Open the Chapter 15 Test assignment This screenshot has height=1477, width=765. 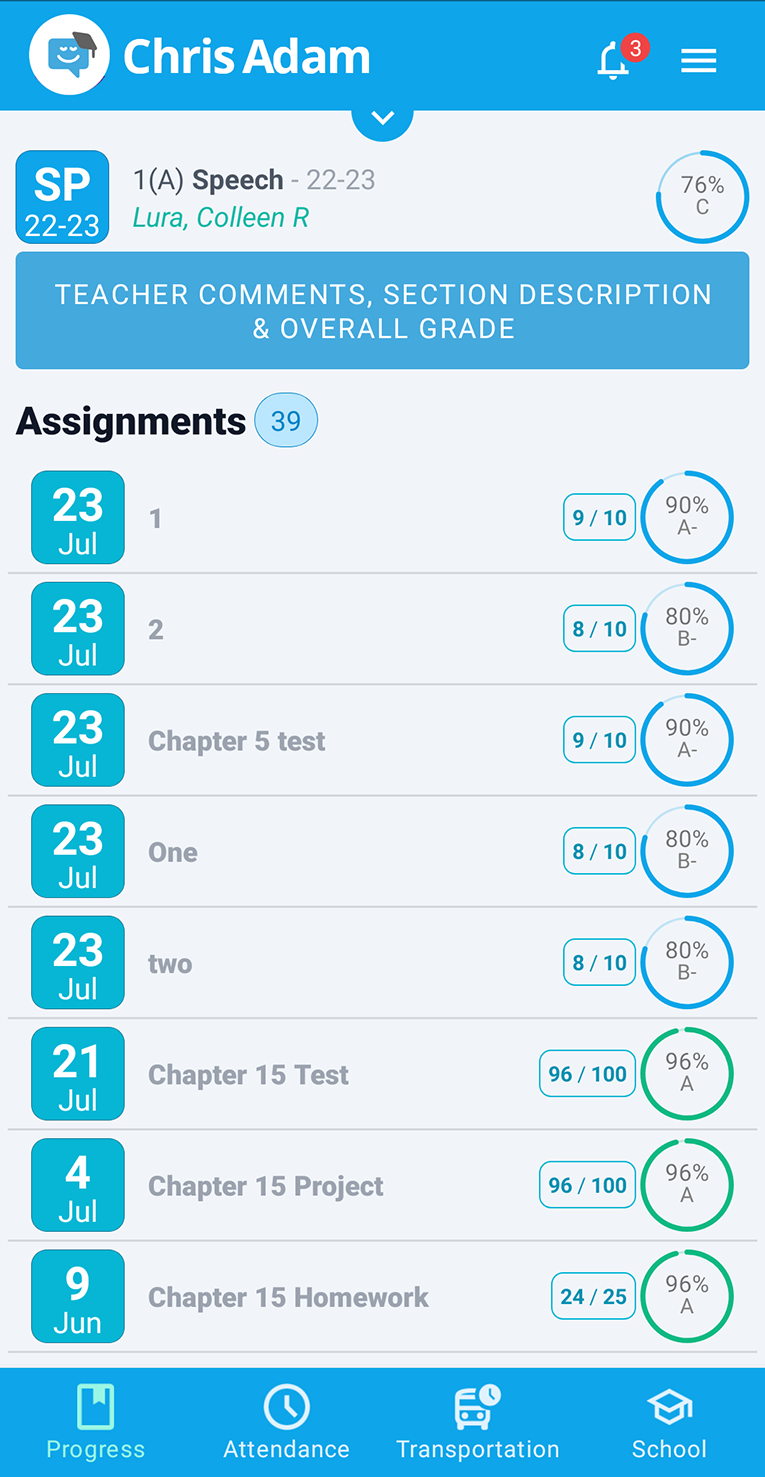[248, 1075]
